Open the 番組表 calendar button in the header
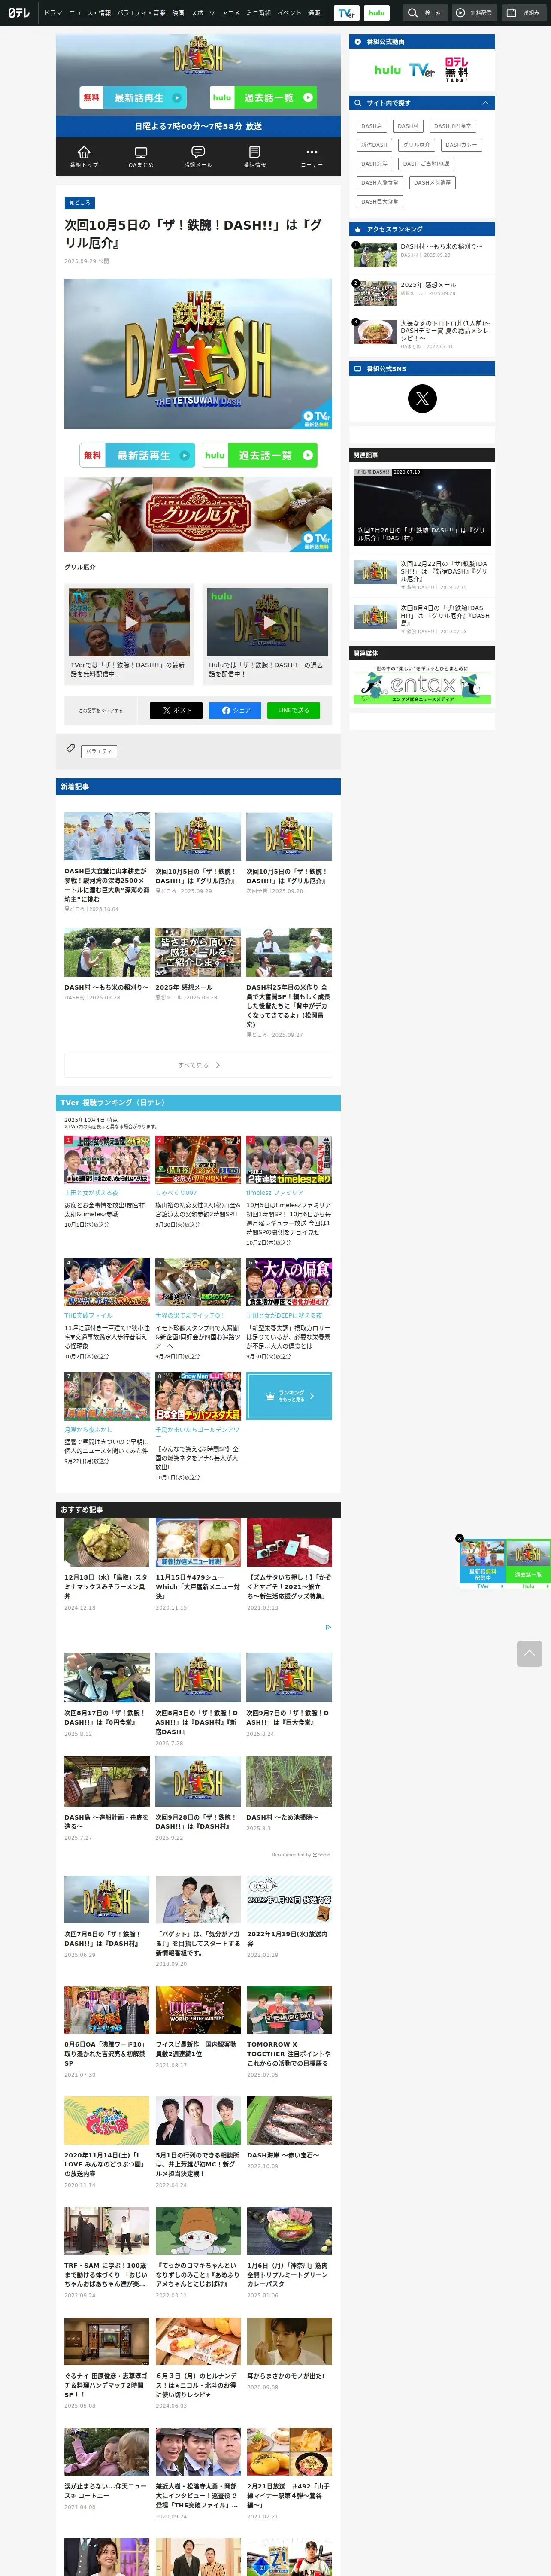This screenshot has width=551, height=2576. tap(524, 13)
